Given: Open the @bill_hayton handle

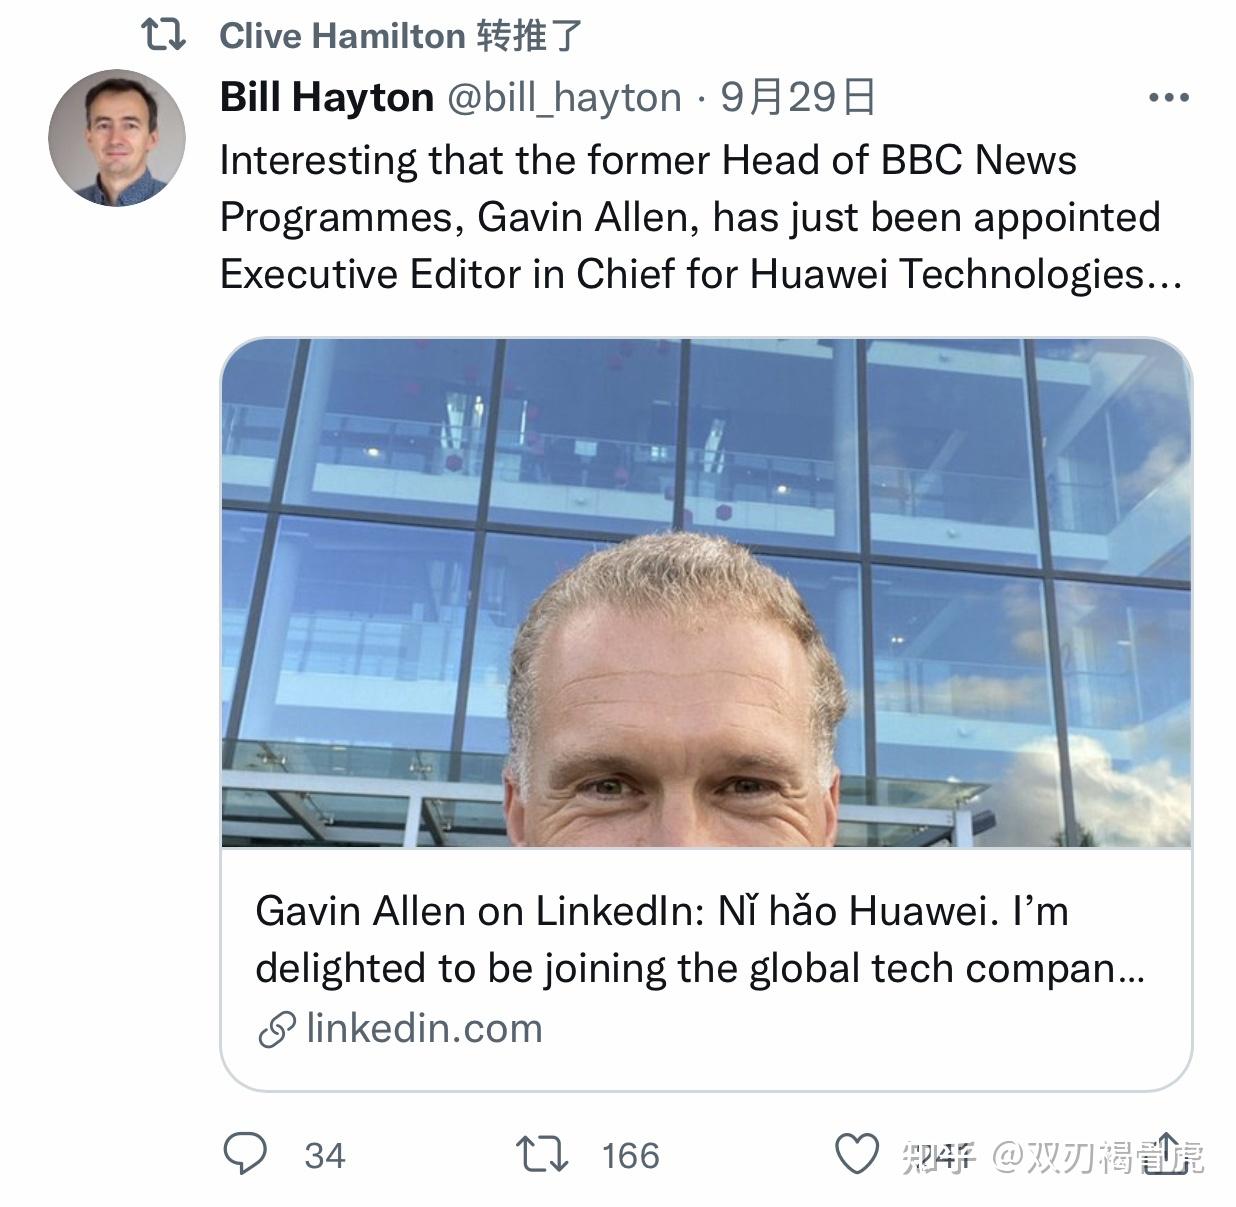Looking at the screenshot, I should [564, 98].
